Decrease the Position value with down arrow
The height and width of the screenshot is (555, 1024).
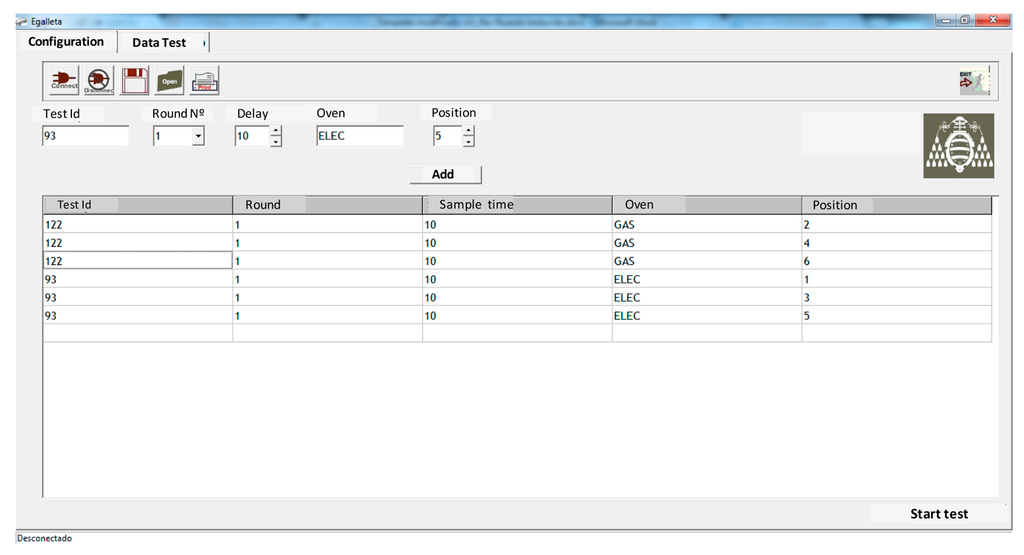coord(468,142)
